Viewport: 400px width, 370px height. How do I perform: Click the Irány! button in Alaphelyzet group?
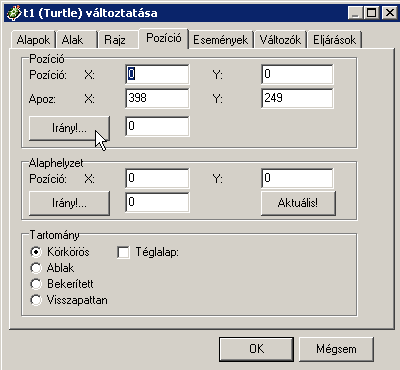click(x=69, y=203)
